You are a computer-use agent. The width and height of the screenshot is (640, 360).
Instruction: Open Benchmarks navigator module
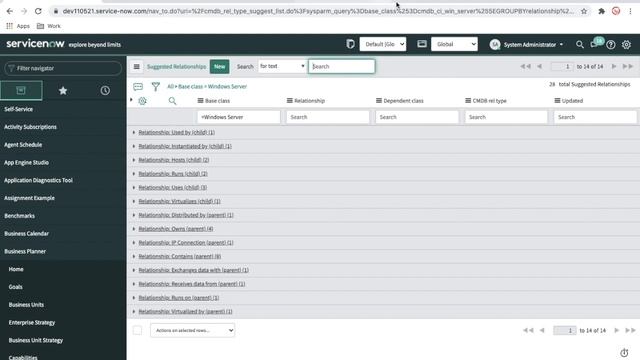coord(19,216)
